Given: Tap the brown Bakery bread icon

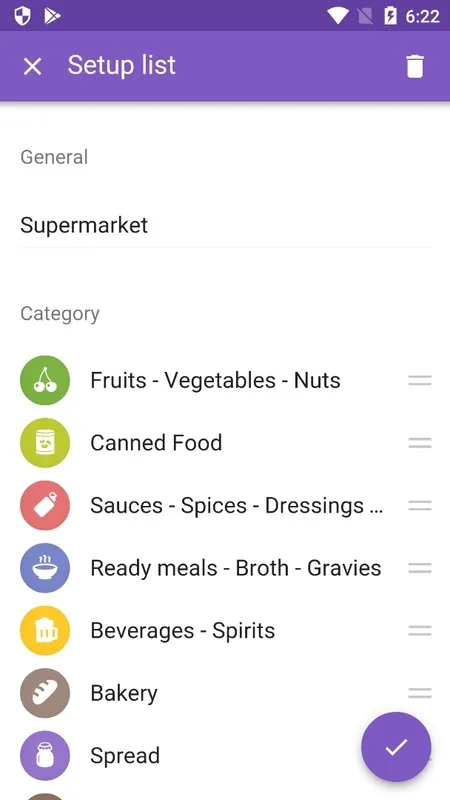Looking at the screenshot, I should pyautogui.click(x=45, y=693).
